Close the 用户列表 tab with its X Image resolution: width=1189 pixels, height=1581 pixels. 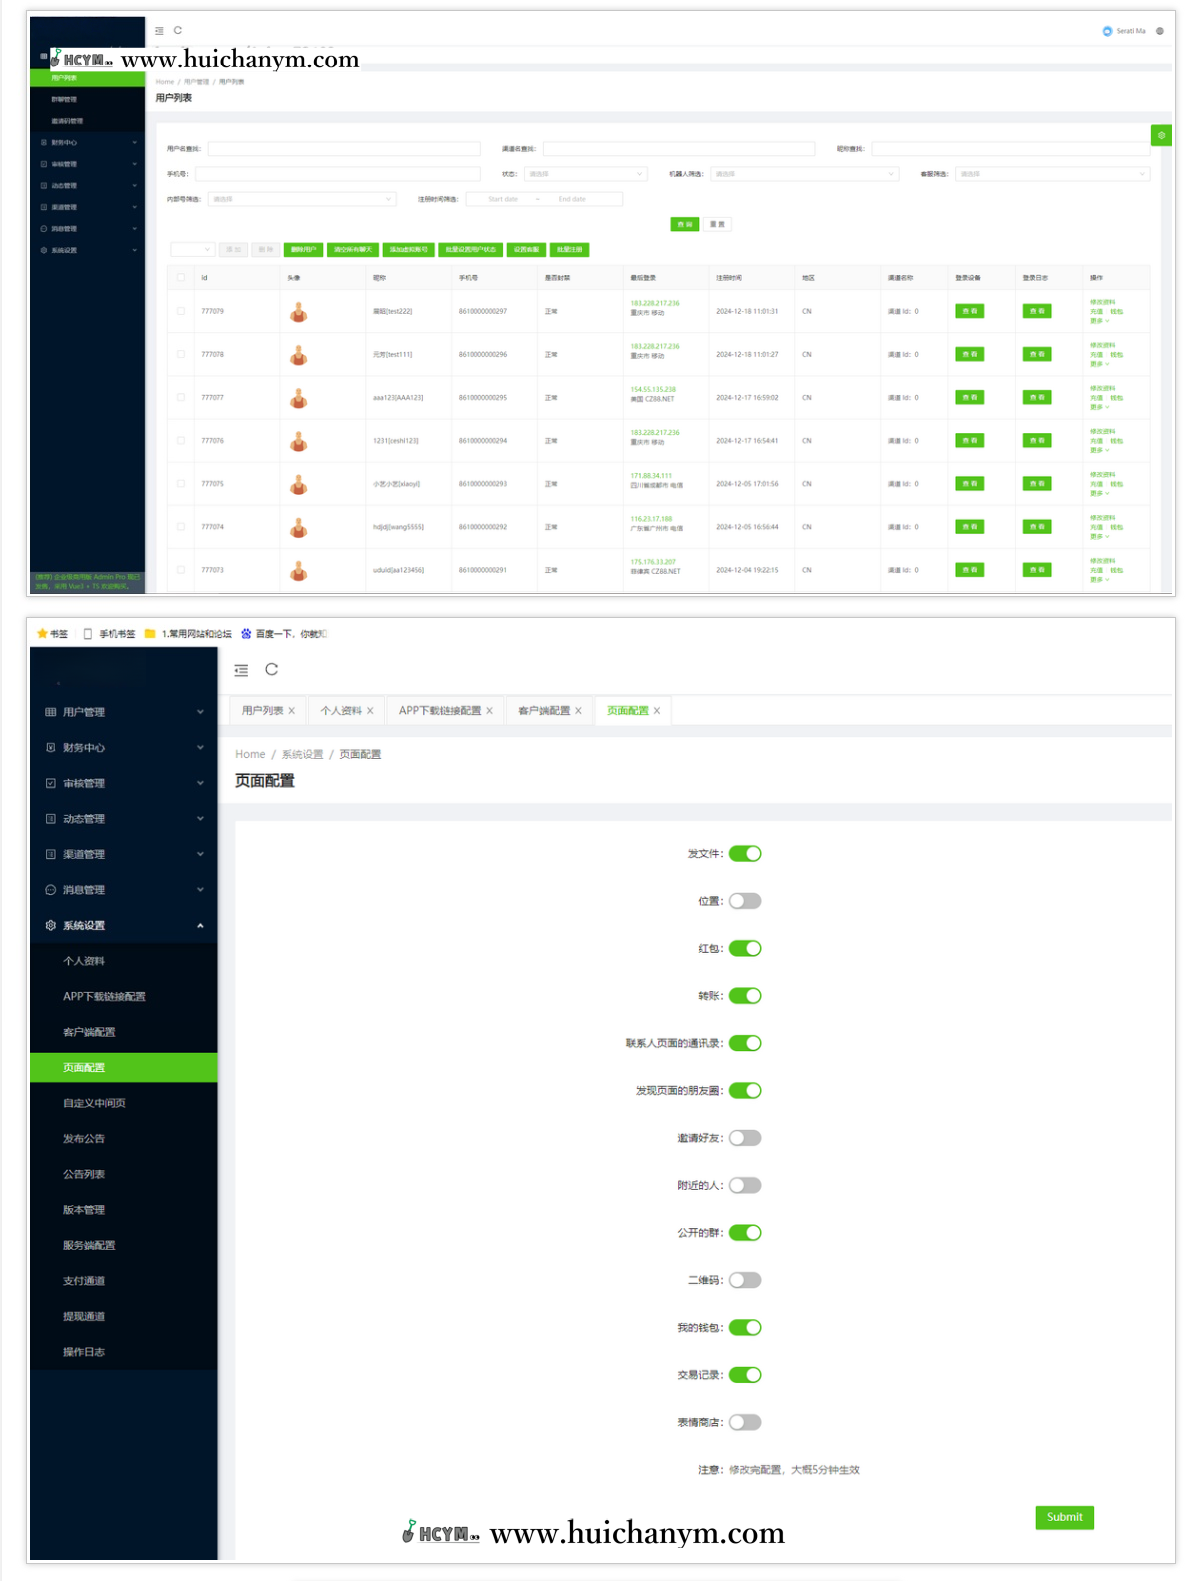(x=292, y=711)
